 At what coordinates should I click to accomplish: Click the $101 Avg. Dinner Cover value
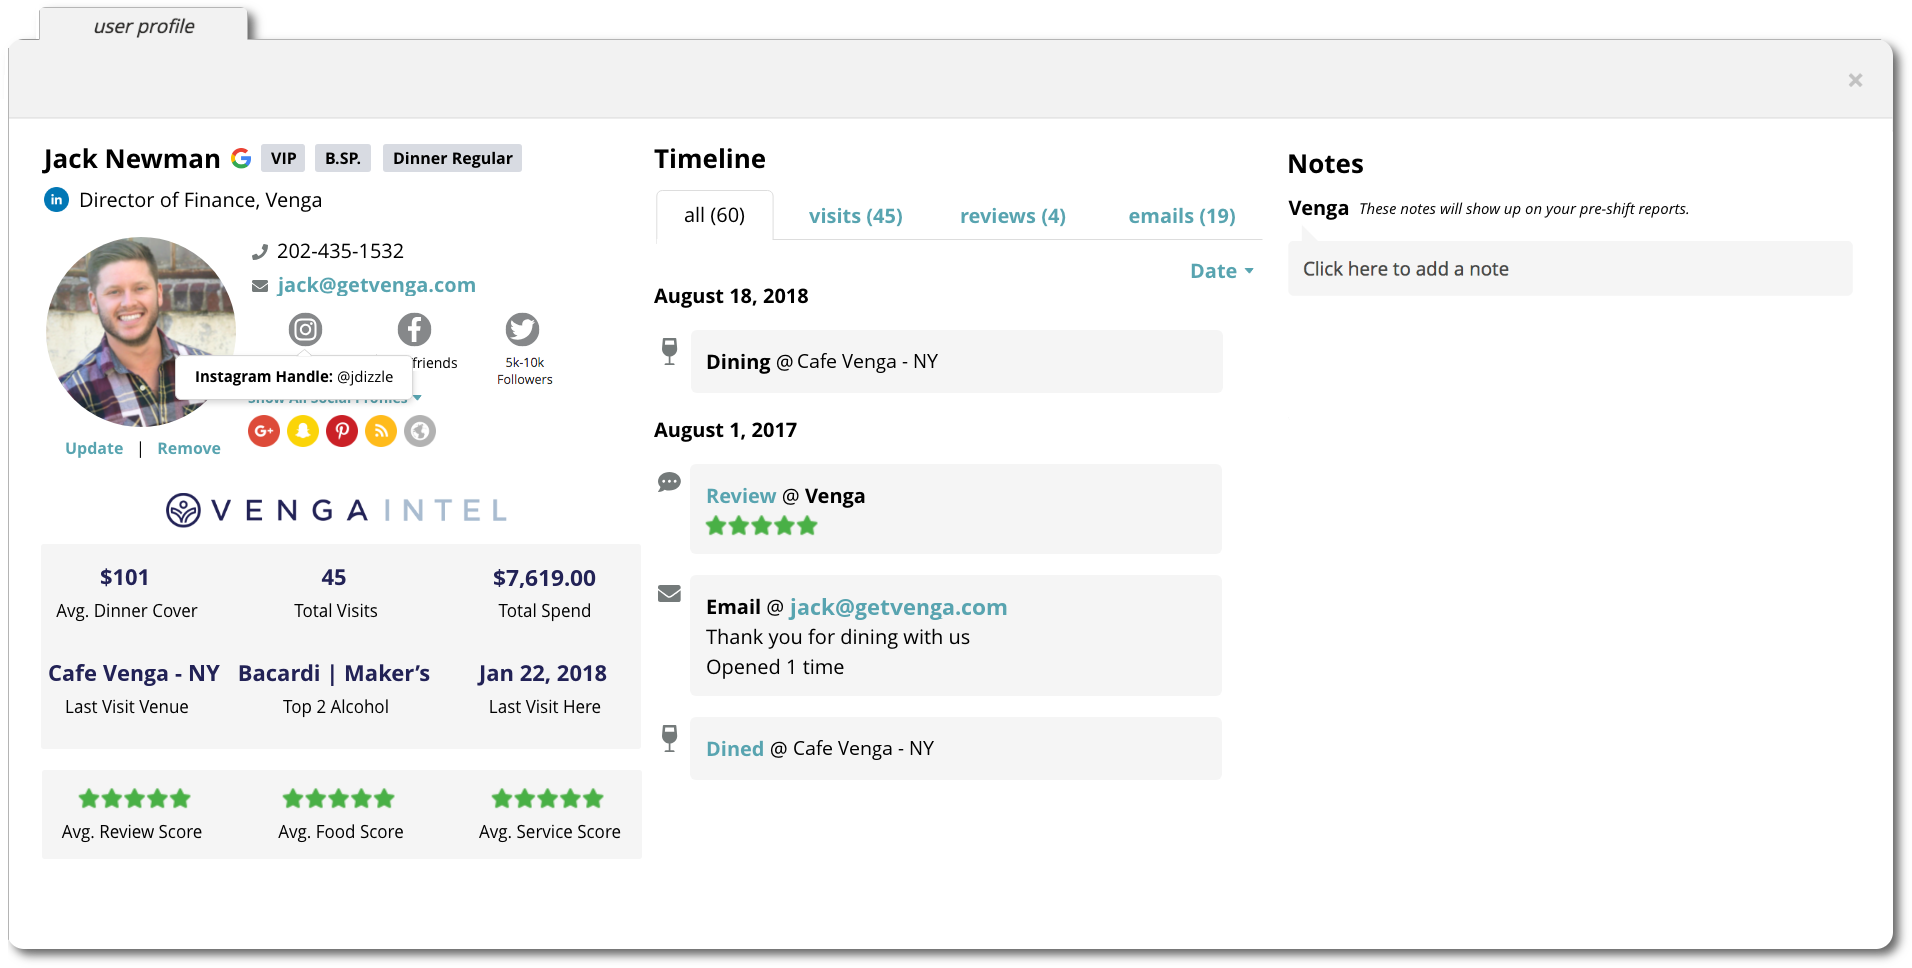tap(124, 577)
